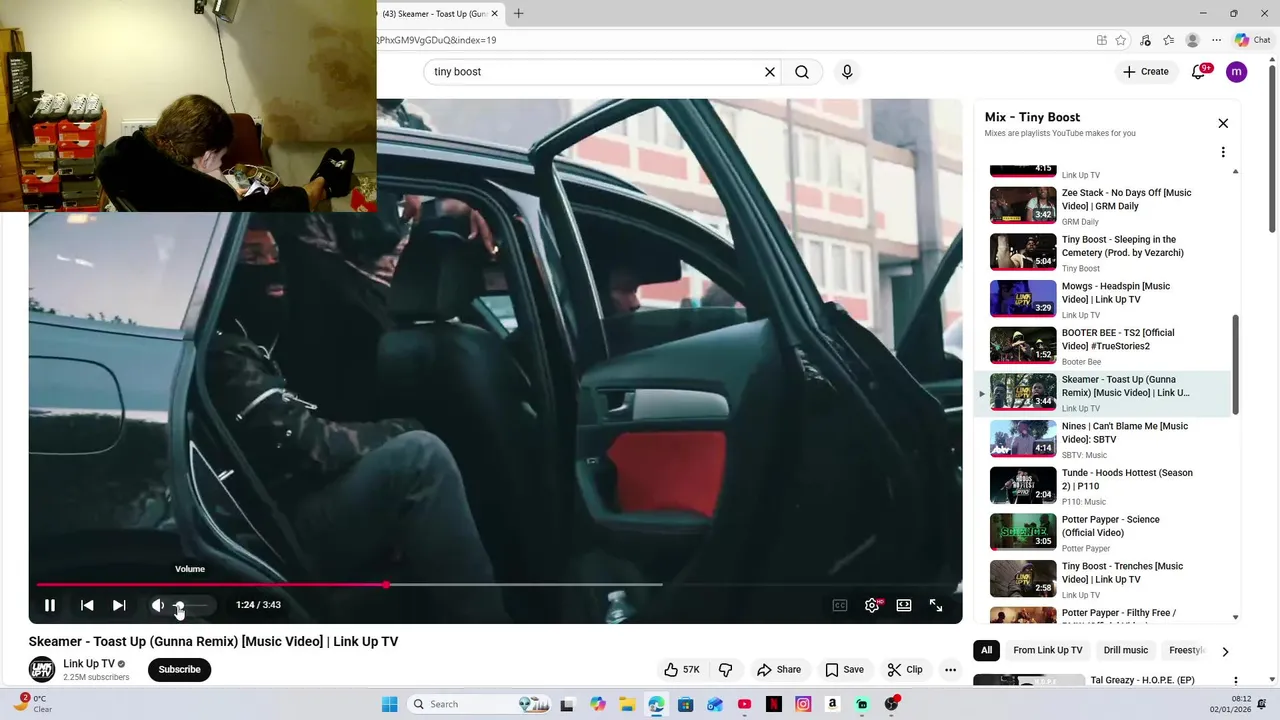
Task: Select 'From Link Up TV' chip
Action: (x=1047, y=650)
